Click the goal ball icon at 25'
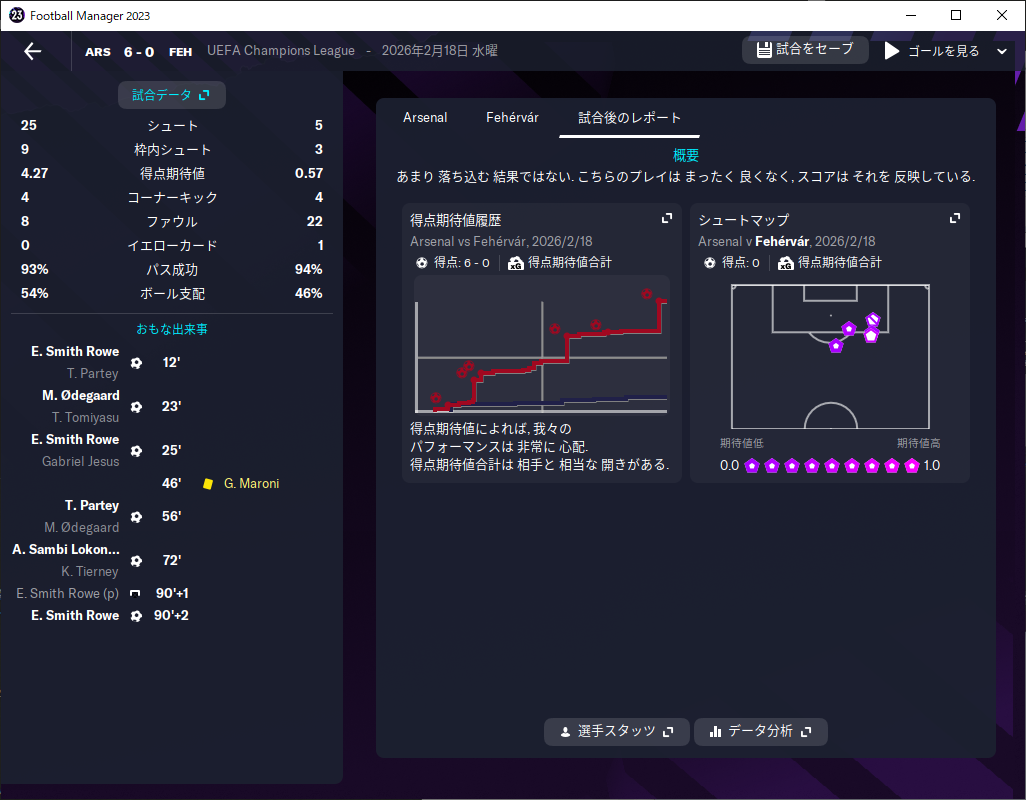1026x800 pixels. (x=136, y=451)
